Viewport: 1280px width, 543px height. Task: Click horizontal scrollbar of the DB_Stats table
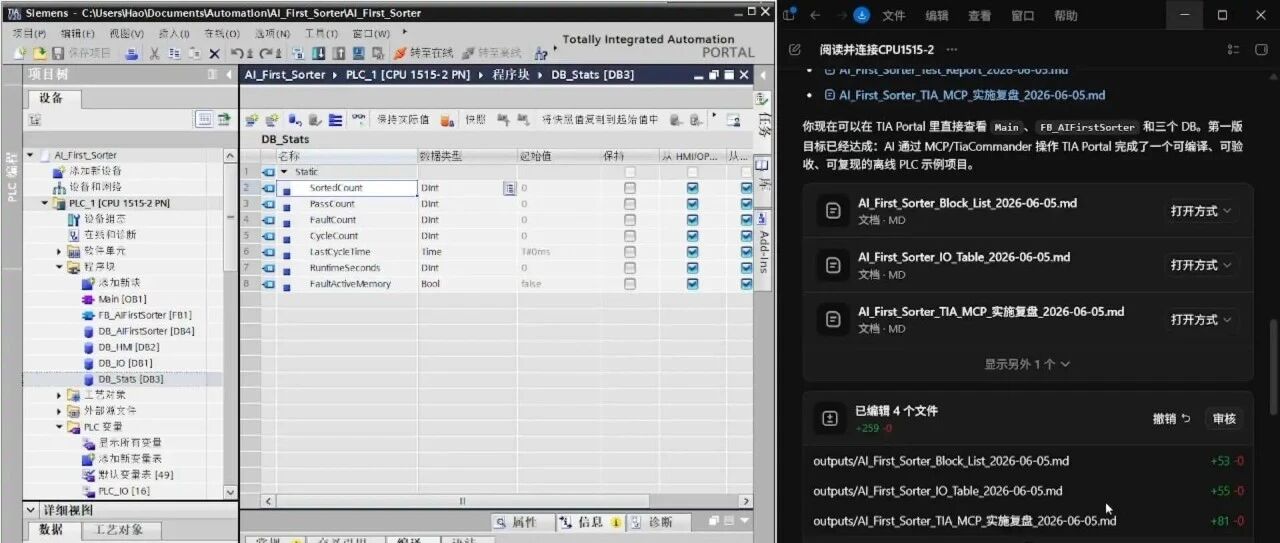click(x=461, y=501)
